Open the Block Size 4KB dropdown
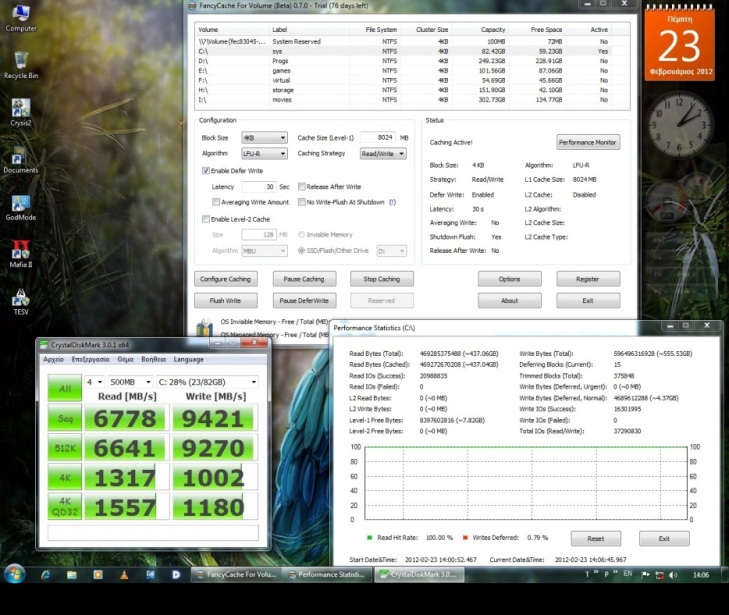The height and width of the screenshot is (615, 729). pos(264,138)
